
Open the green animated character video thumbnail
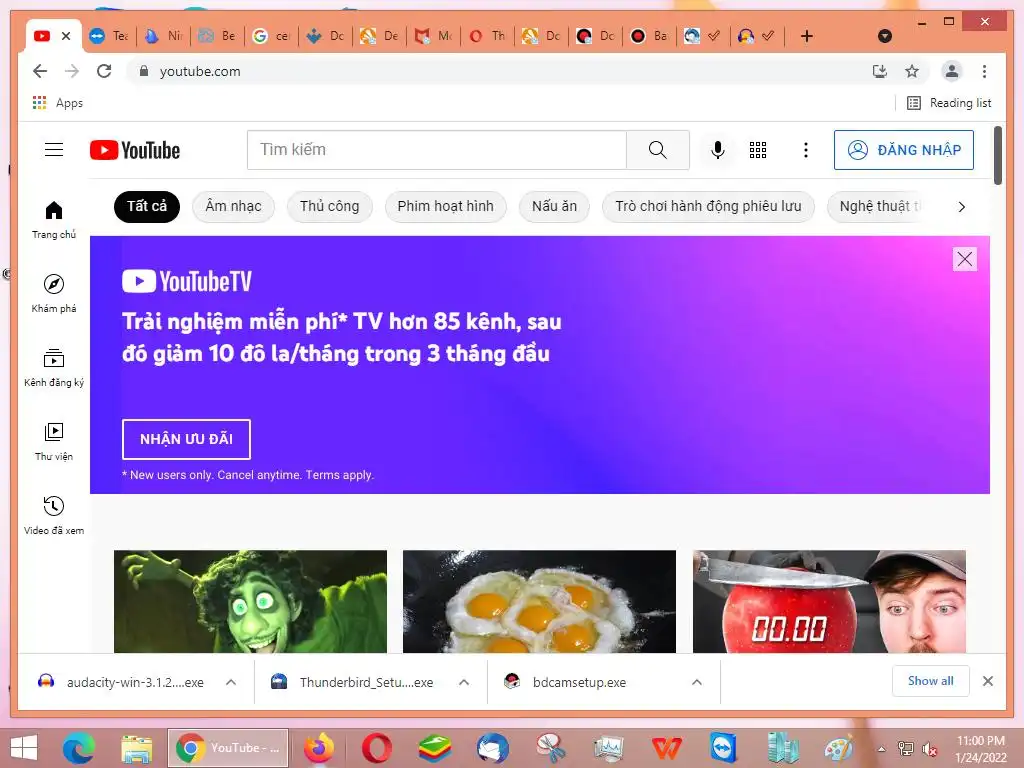250,601
